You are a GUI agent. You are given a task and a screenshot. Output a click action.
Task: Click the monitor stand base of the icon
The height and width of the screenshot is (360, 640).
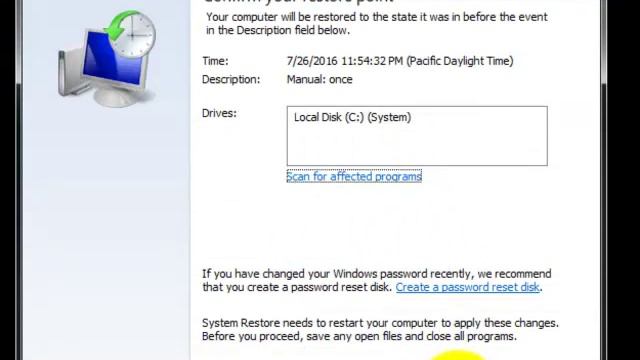click(x=118, y=98)
